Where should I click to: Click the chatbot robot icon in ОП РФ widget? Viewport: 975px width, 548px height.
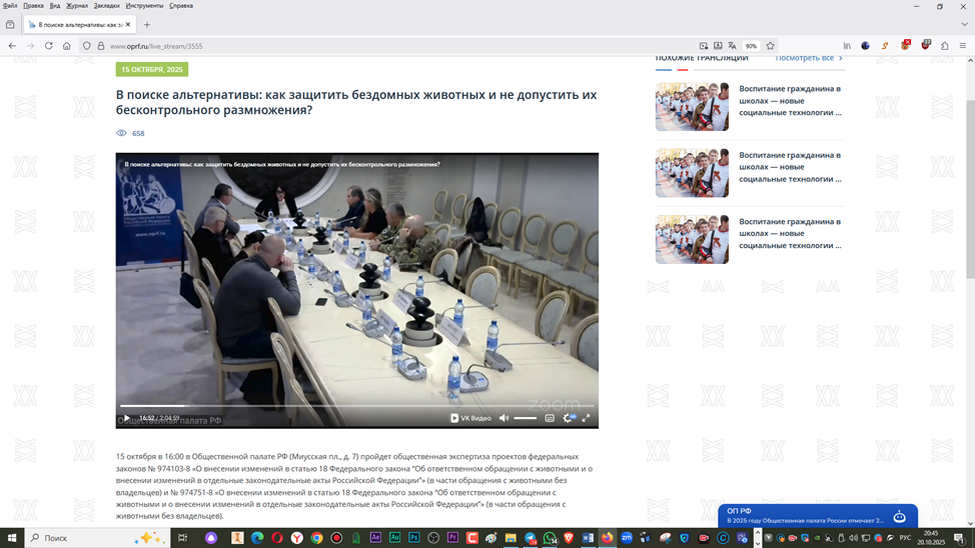(x=899, y=516)
